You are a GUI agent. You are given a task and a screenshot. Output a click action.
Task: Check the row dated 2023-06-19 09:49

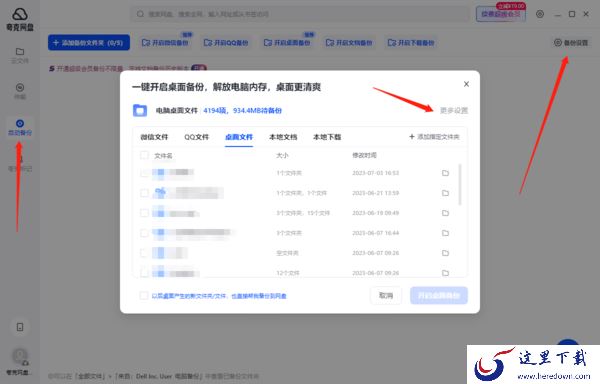click(x=144, y=213)
